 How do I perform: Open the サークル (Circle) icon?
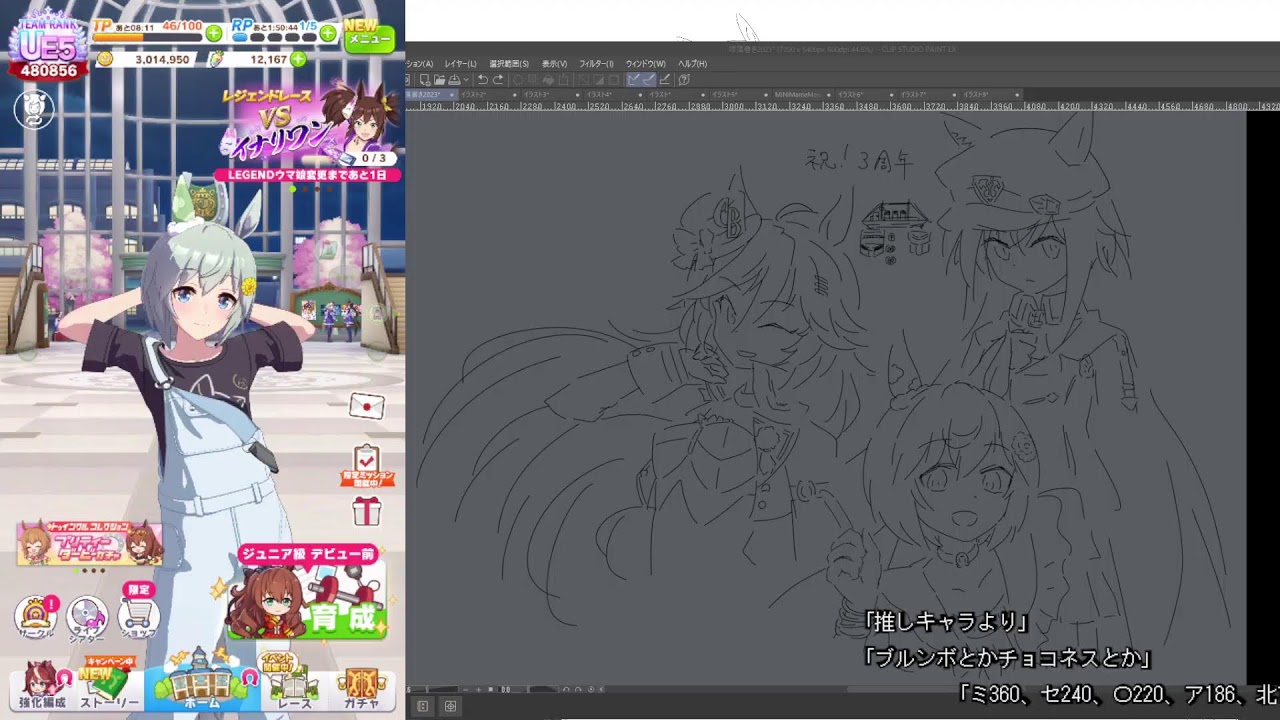coord(36,616)
